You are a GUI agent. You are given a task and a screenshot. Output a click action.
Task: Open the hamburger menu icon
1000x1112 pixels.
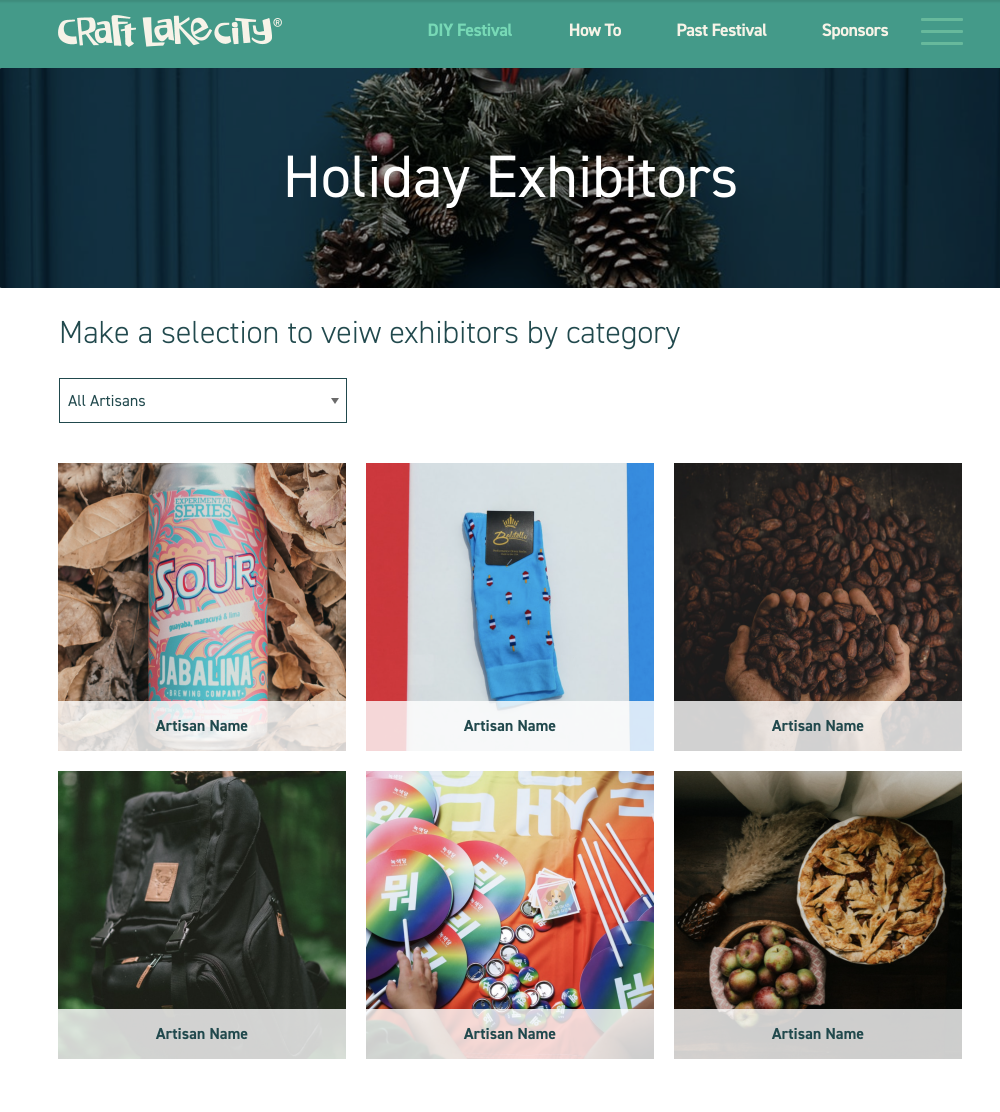point(941,31)
